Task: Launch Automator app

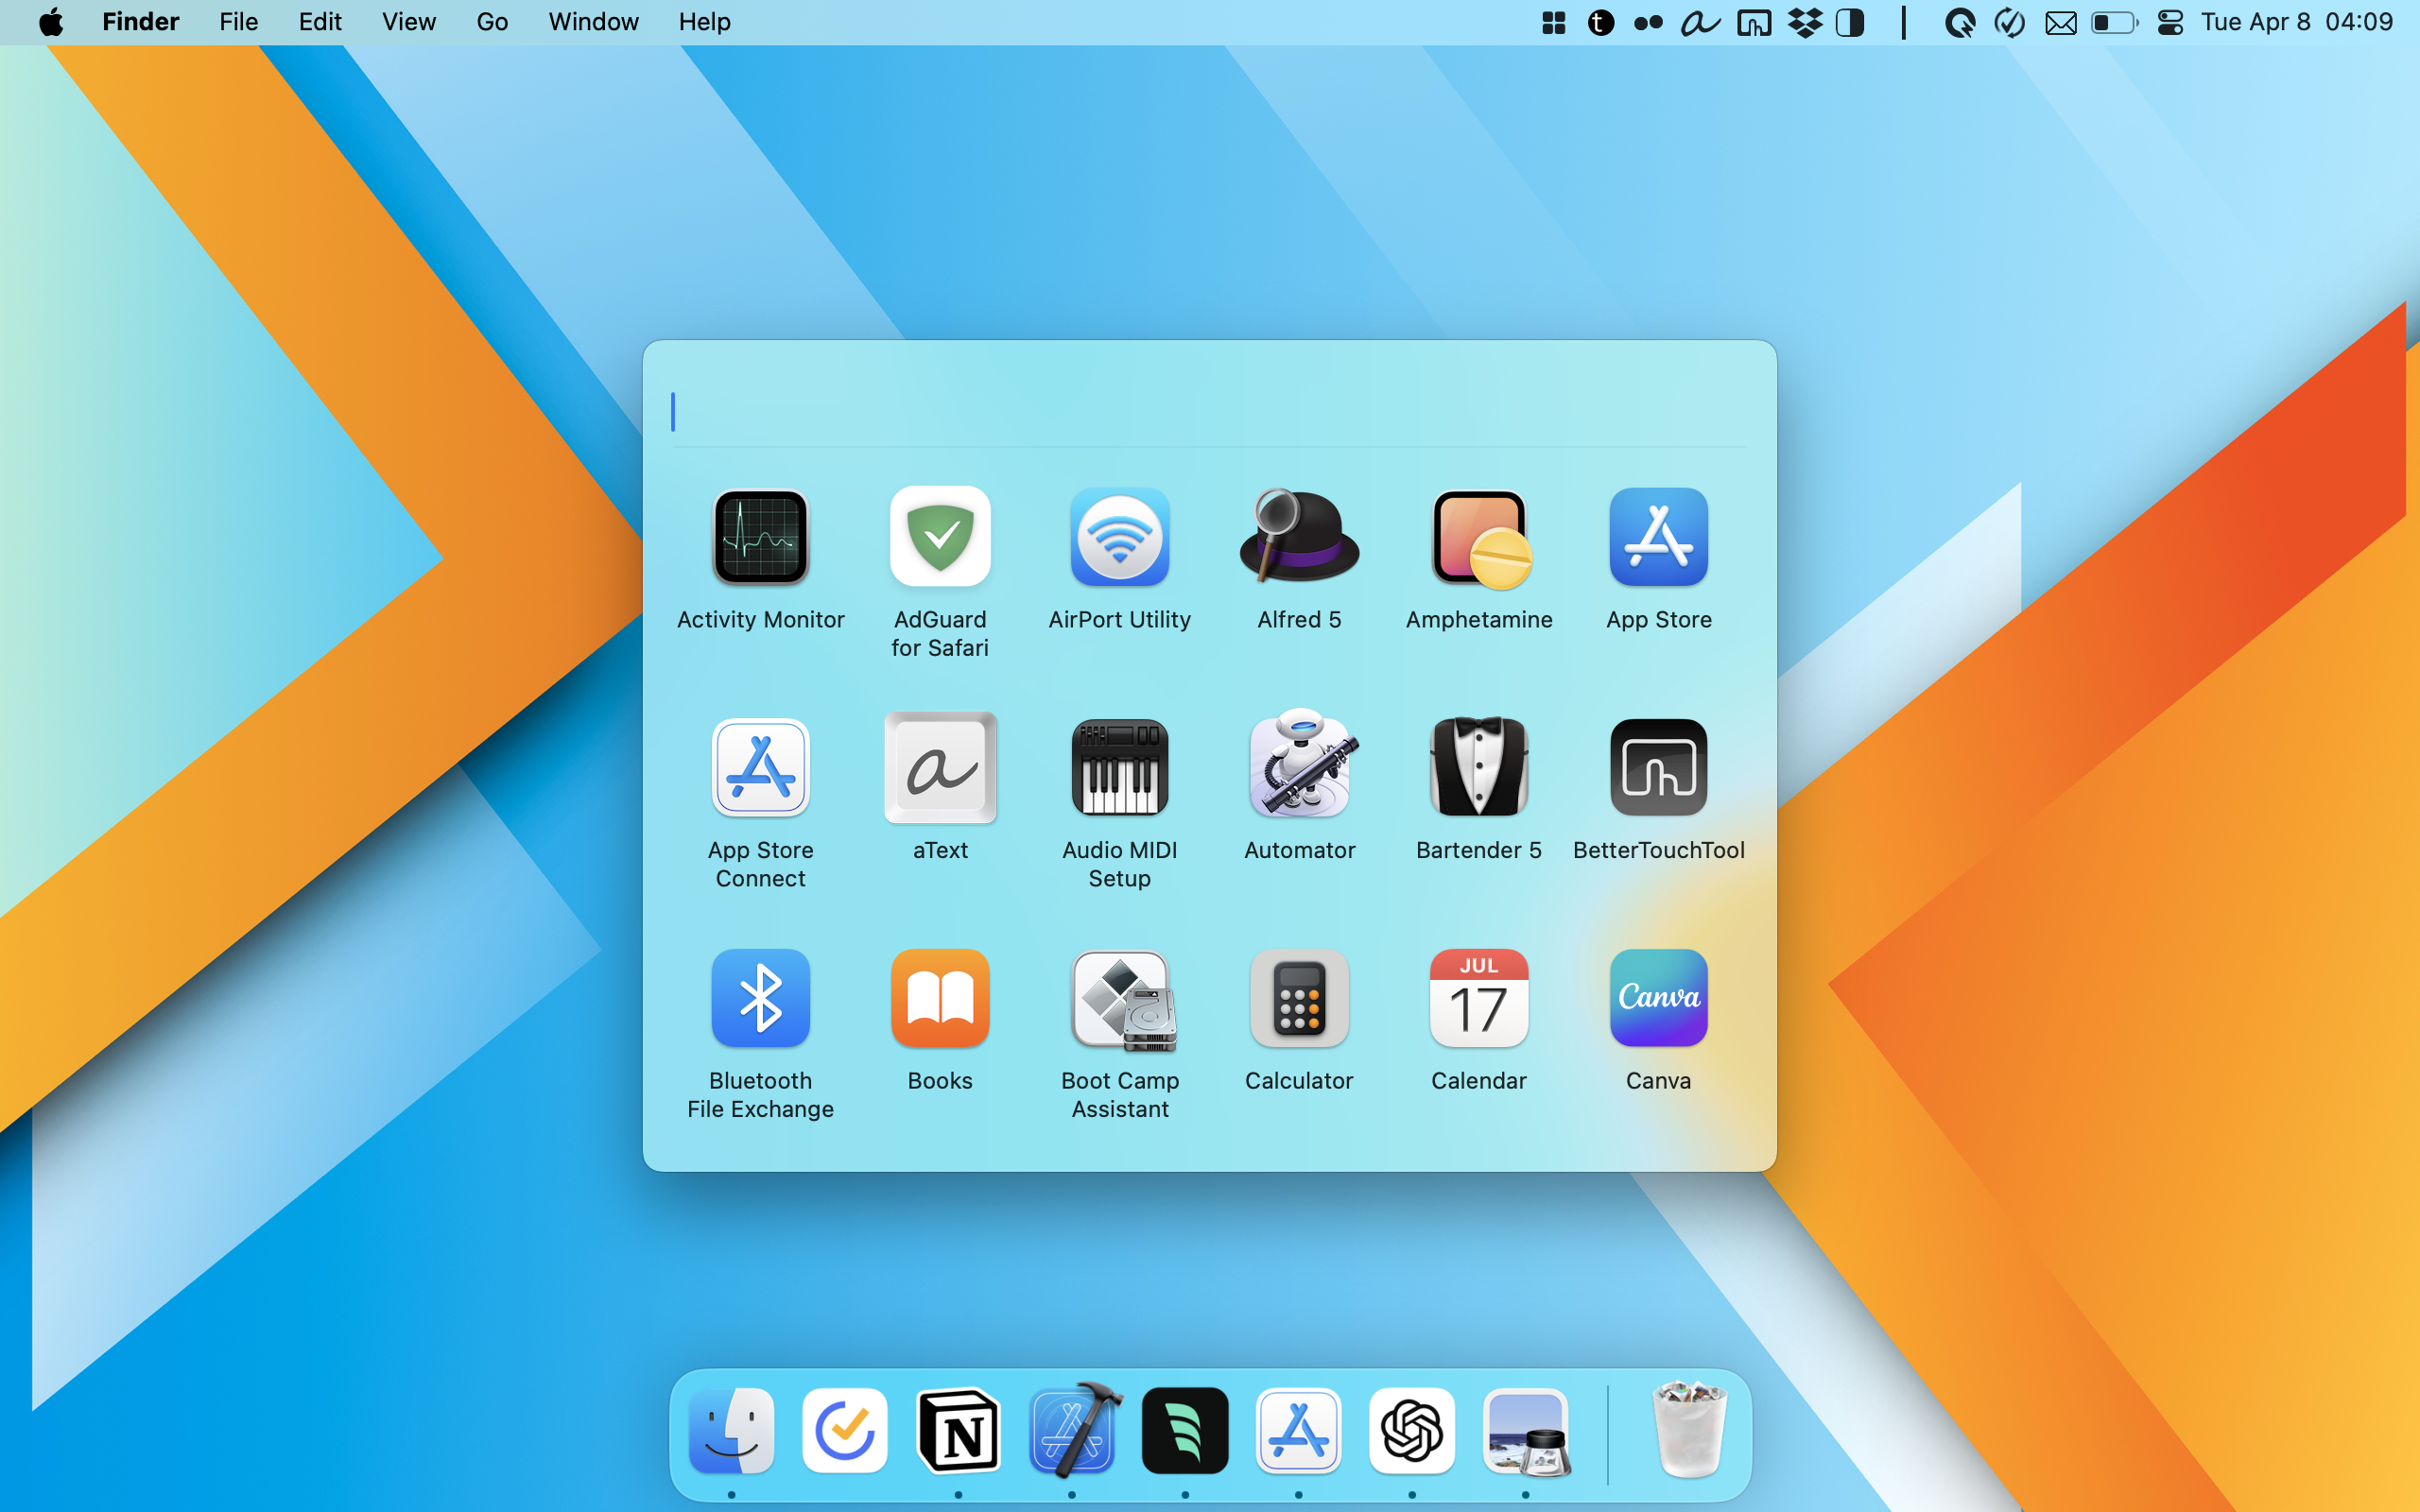Action: (x=1299, y=768)
